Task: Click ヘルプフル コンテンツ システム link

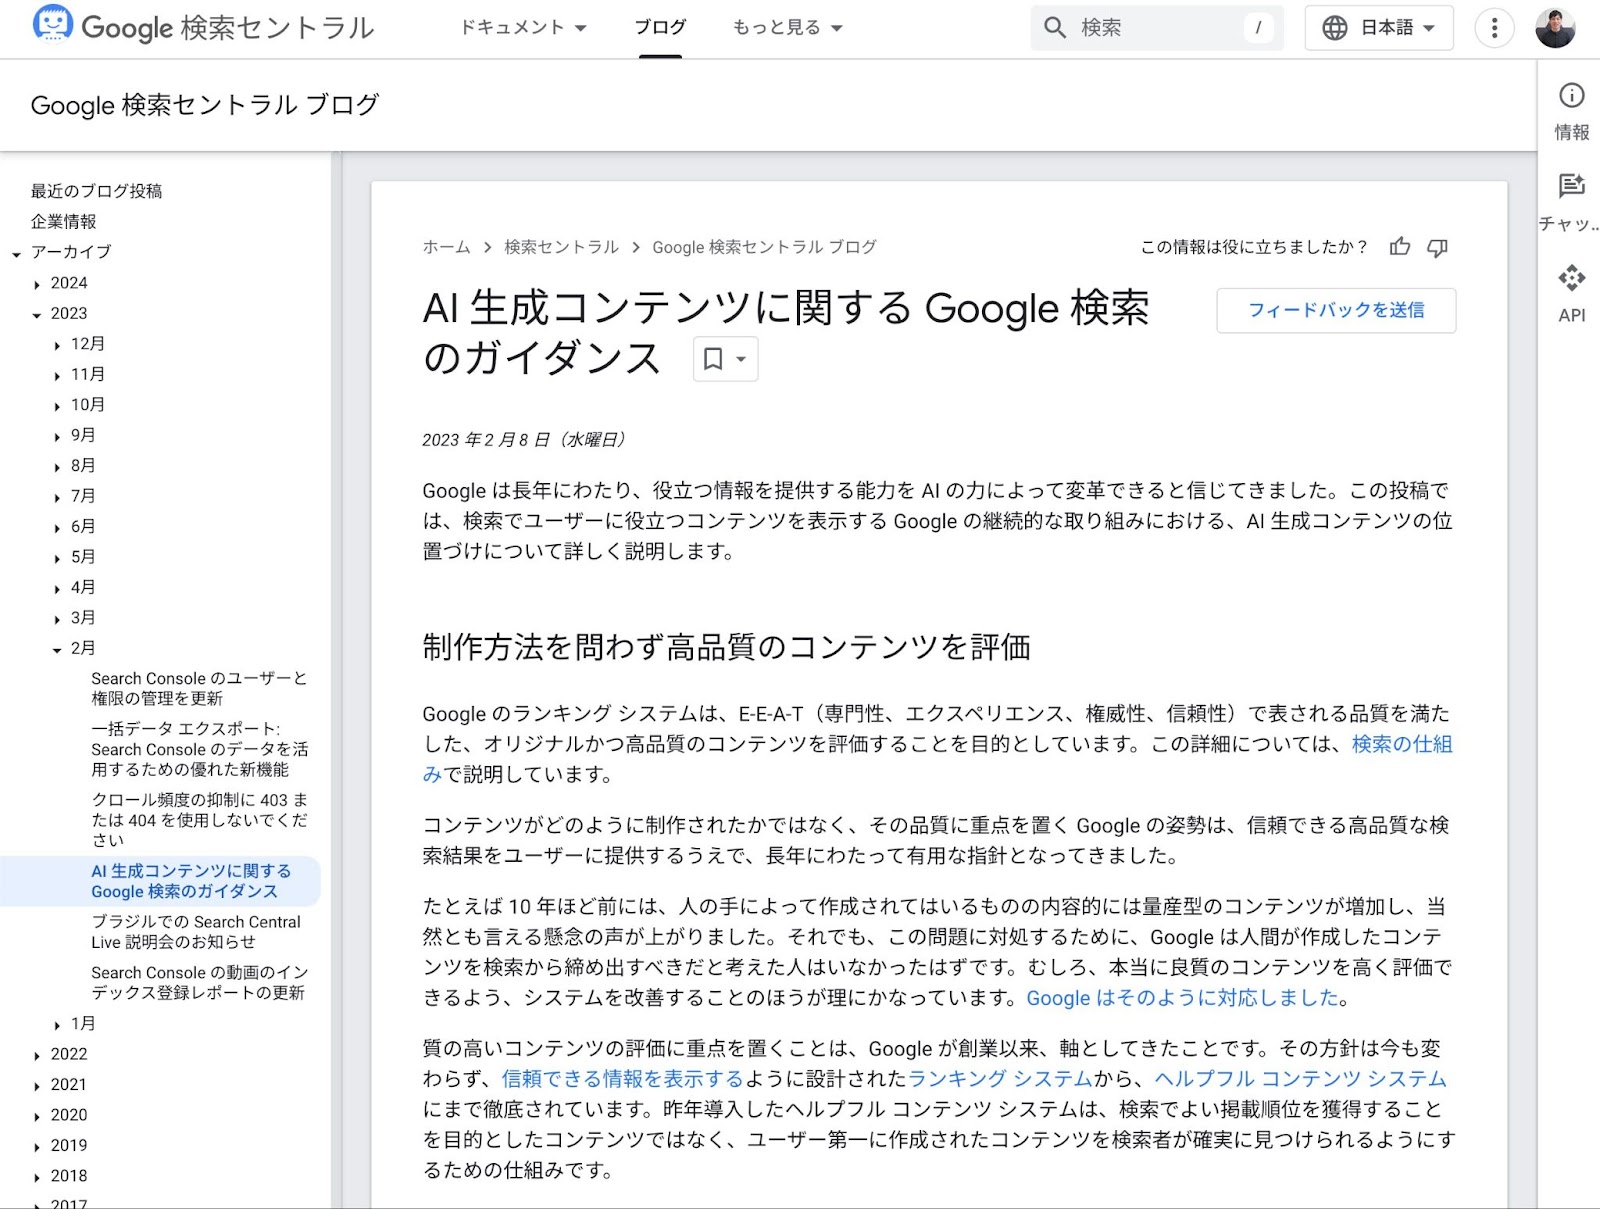Action: [x=1301, y=1079]
